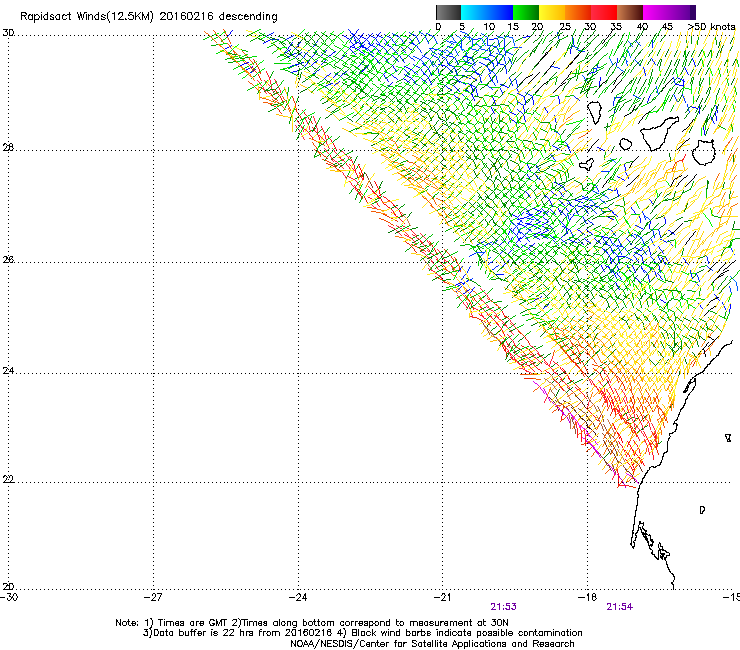Image resolution: width=740 pixels, height=650 pixels.
Task: Click the '>50 knots' legend label
Action: click(x=711, y=27)
